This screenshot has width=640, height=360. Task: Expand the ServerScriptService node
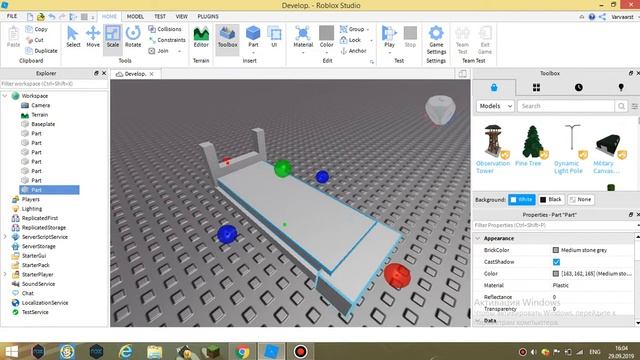(5, 237)
